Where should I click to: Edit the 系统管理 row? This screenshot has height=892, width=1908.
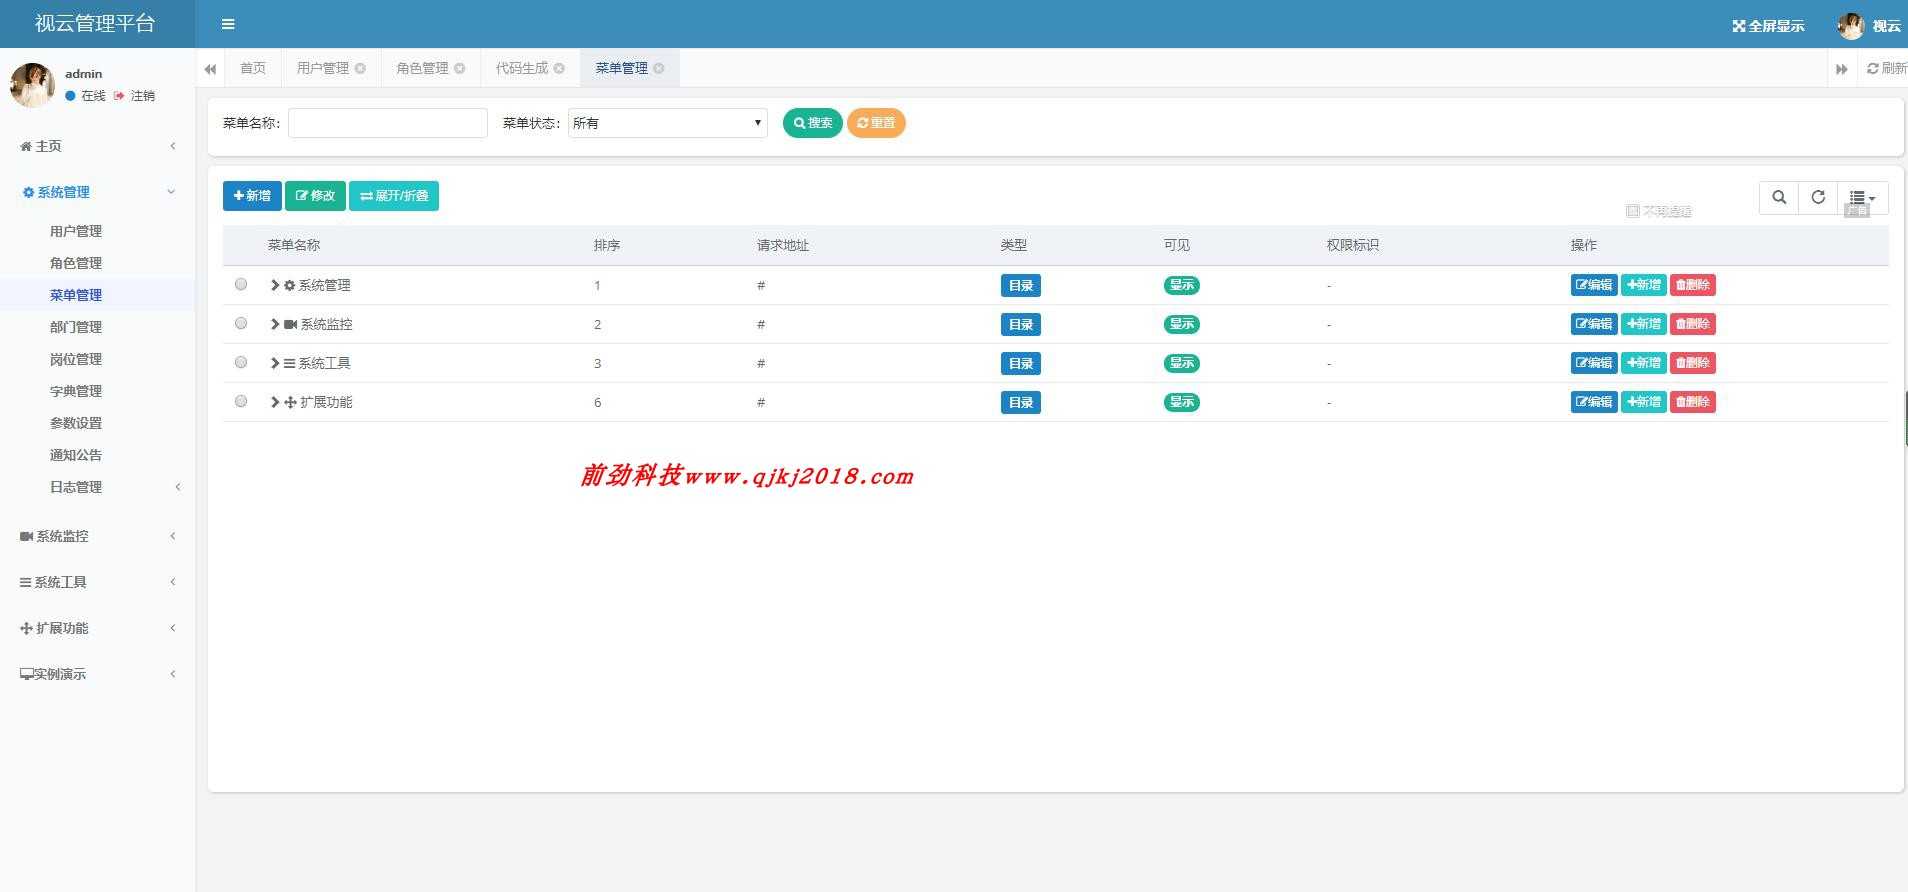coord(1594,285)
